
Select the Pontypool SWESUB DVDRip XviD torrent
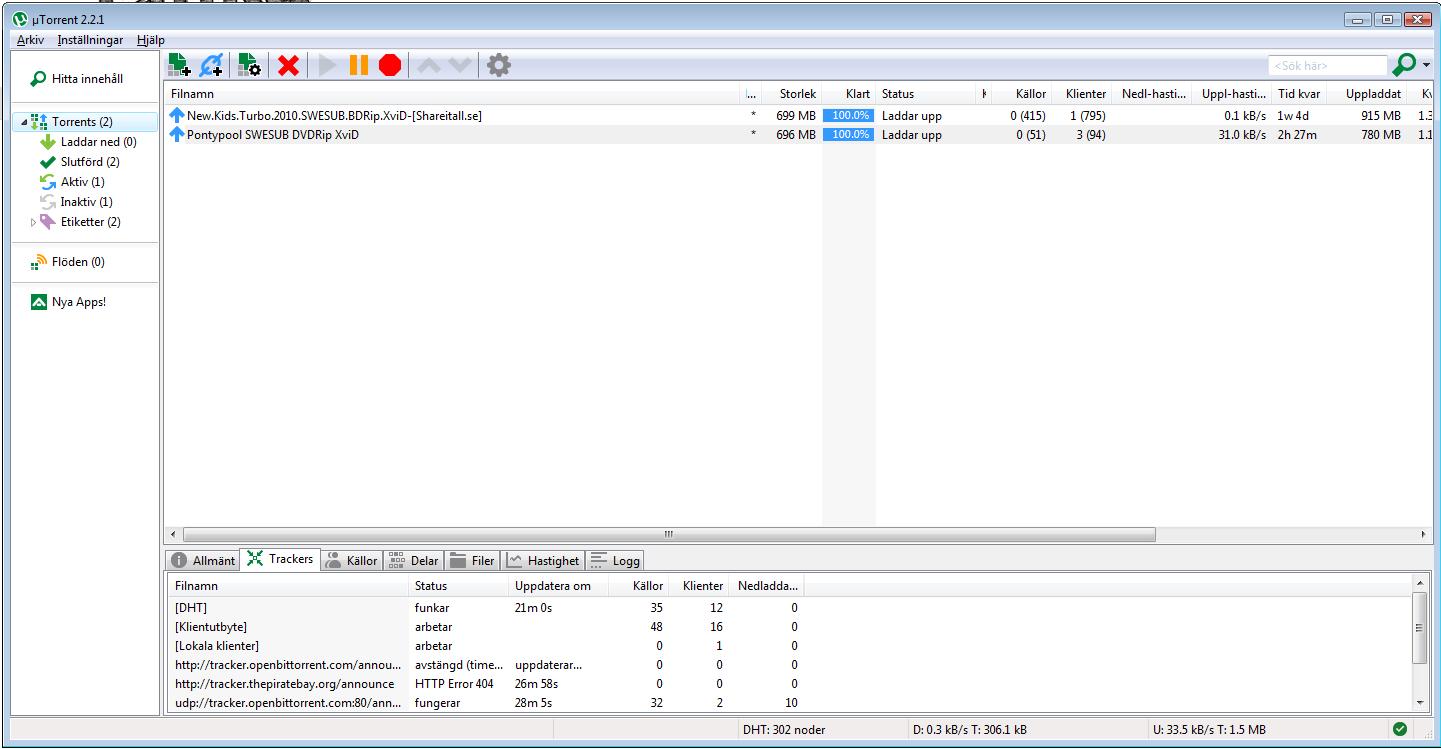pyautogui.click(x=800, y=135)
